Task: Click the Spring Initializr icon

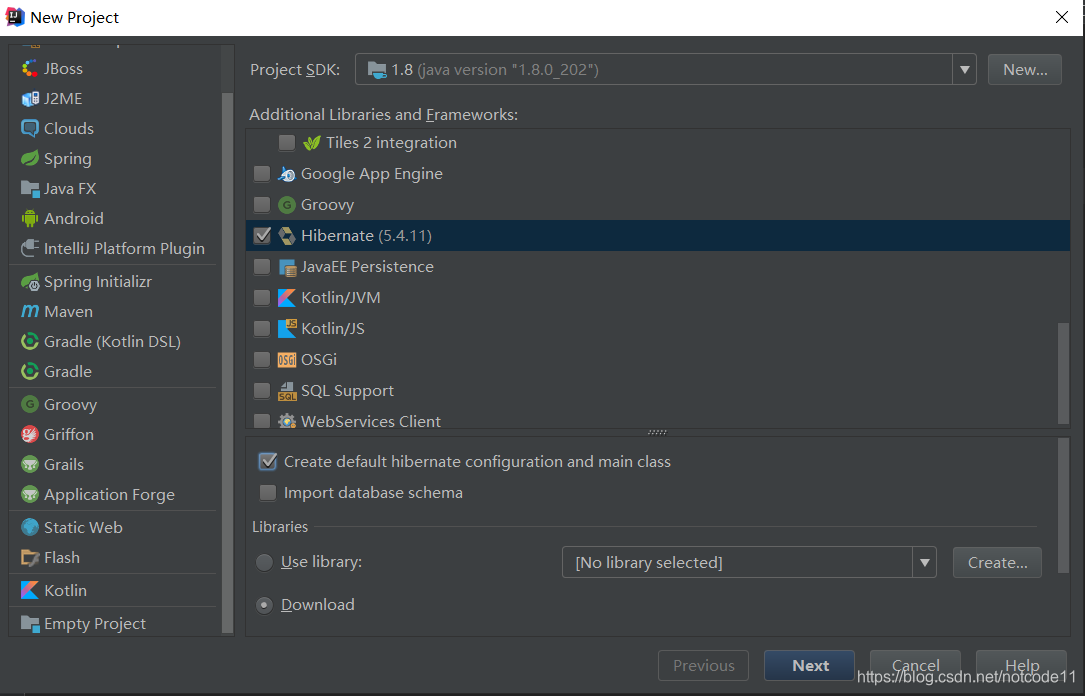Action: point(30,282)
